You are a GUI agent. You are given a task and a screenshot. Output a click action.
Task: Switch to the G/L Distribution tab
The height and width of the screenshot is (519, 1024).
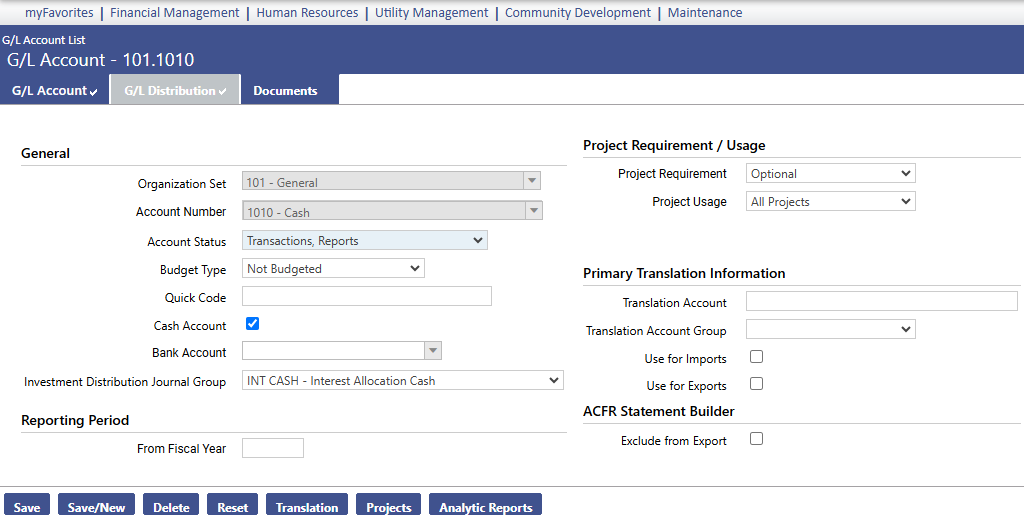pos(175,90)
